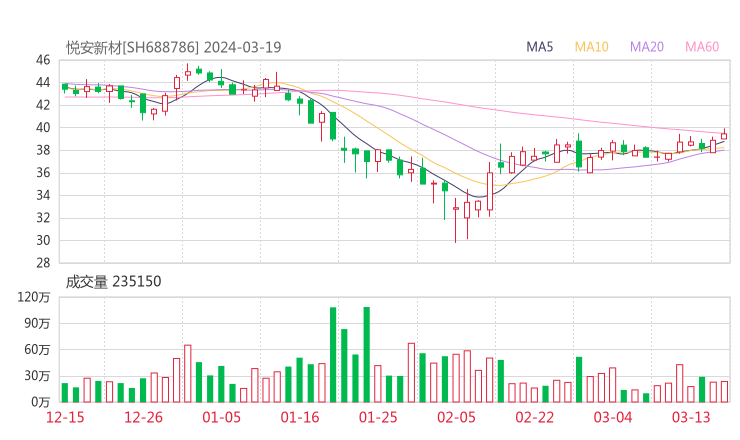Viewport: 740px width, 440px height.
Task: Click the 0万 volume axis label
Action: [x=41, y=402]
